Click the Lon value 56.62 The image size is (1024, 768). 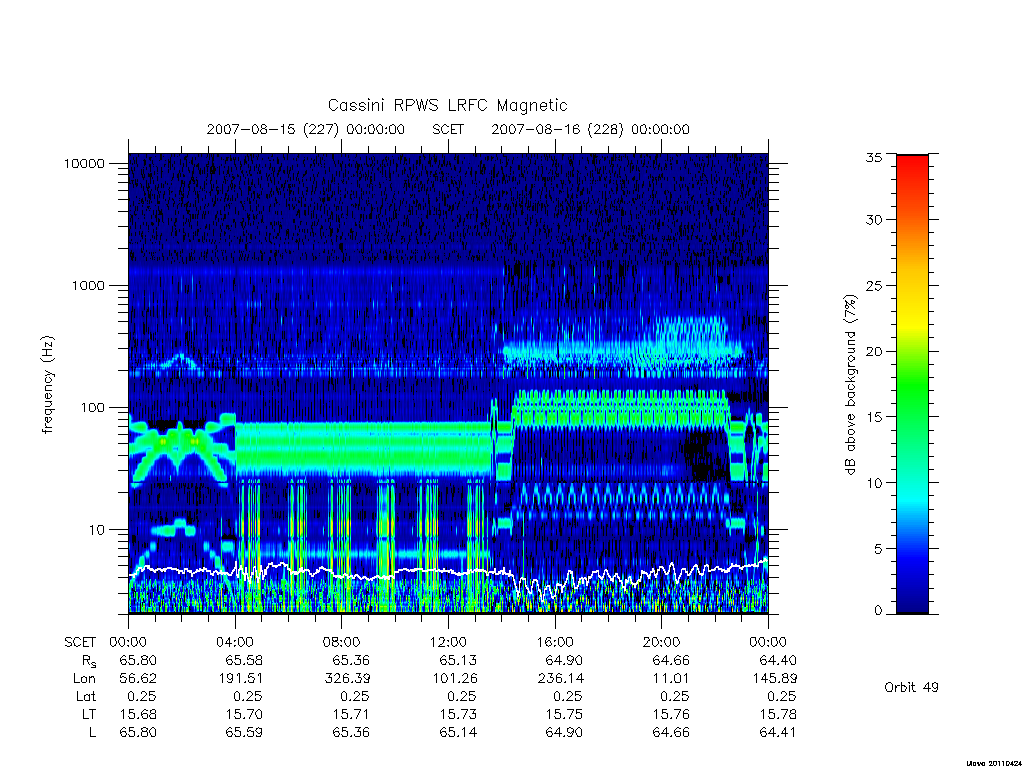coord(138,679)
